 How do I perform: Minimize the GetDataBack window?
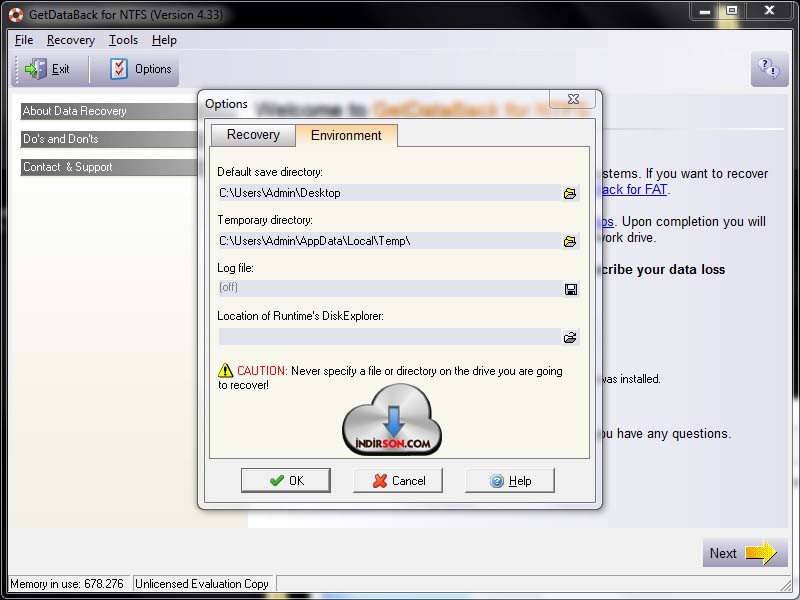pyautogui.click(x=705, y=10)
